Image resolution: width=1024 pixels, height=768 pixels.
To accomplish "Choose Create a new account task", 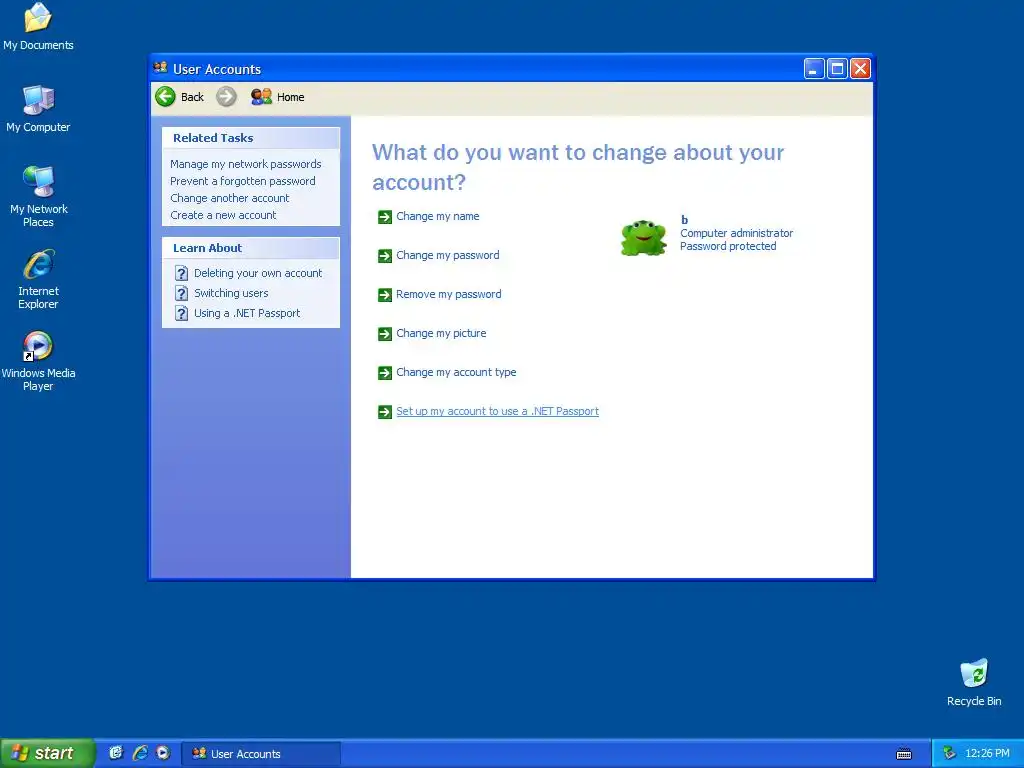I will point(223,215).
